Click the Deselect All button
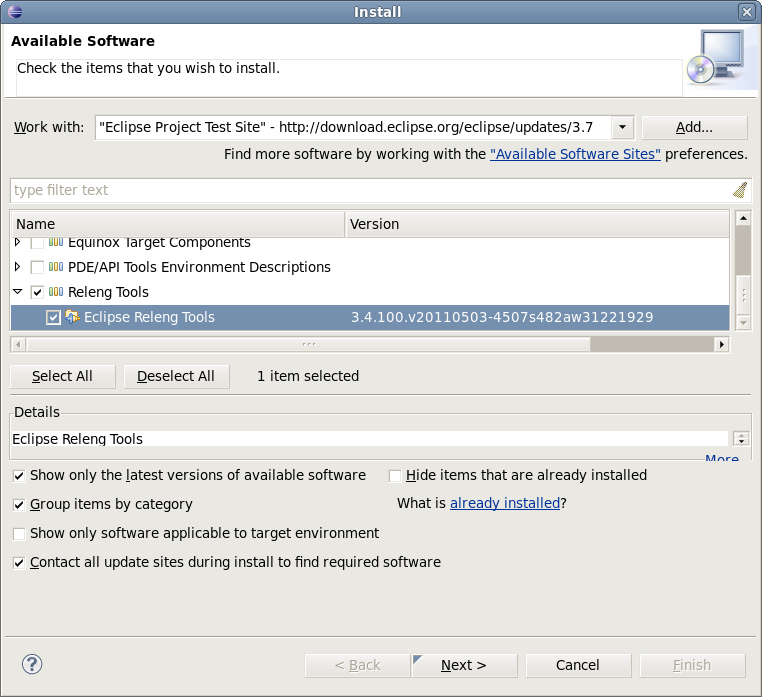Viewport: 762px width, 697px height. (176, 376)
